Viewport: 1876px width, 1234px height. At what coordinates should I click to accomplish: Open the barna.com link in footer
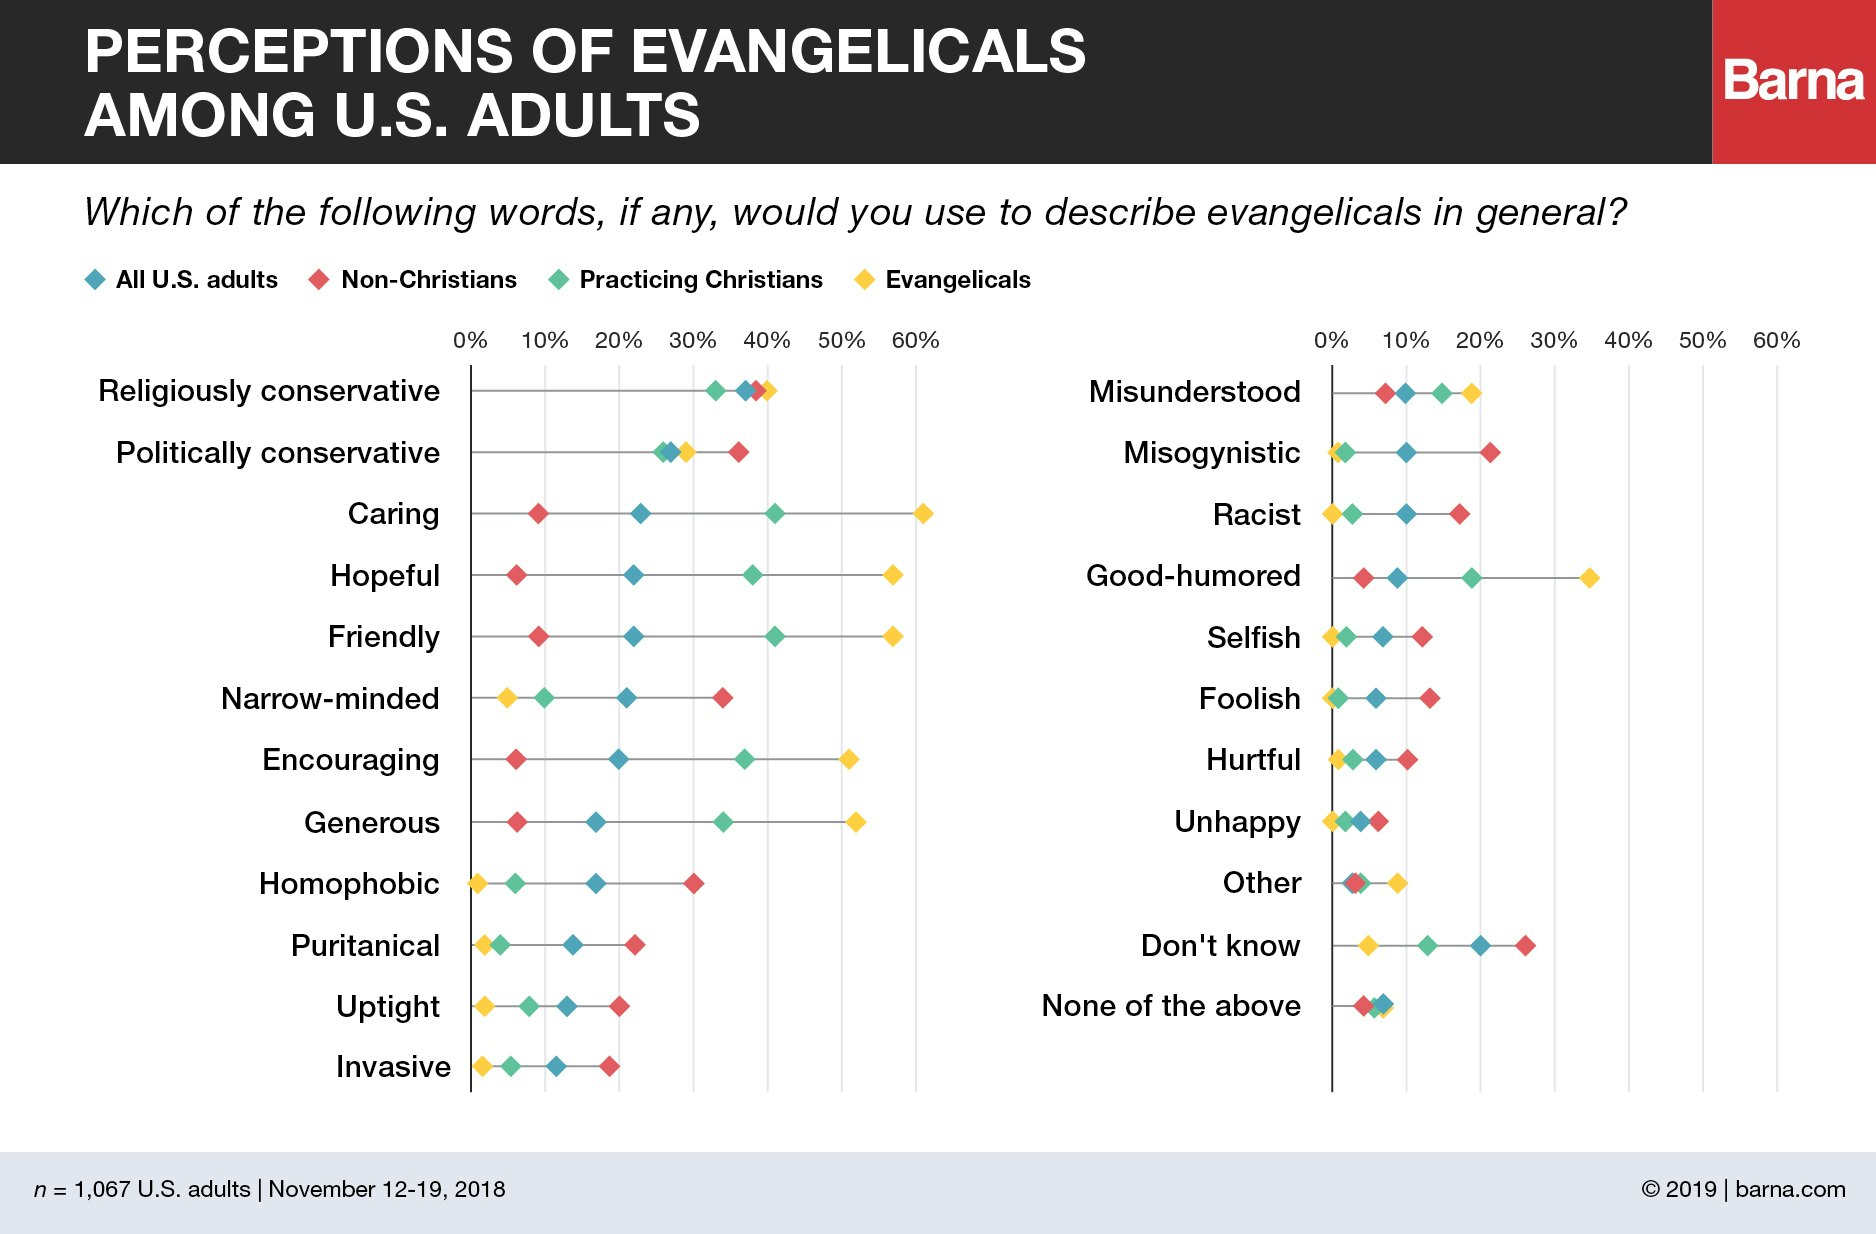tap(1790, 1189)
